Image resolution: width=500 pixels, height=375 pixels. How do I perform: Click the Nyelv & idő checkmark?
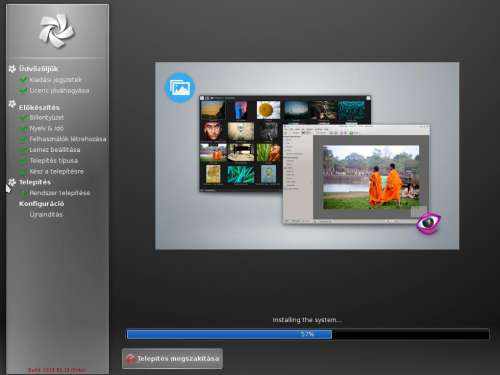point(24,128)
